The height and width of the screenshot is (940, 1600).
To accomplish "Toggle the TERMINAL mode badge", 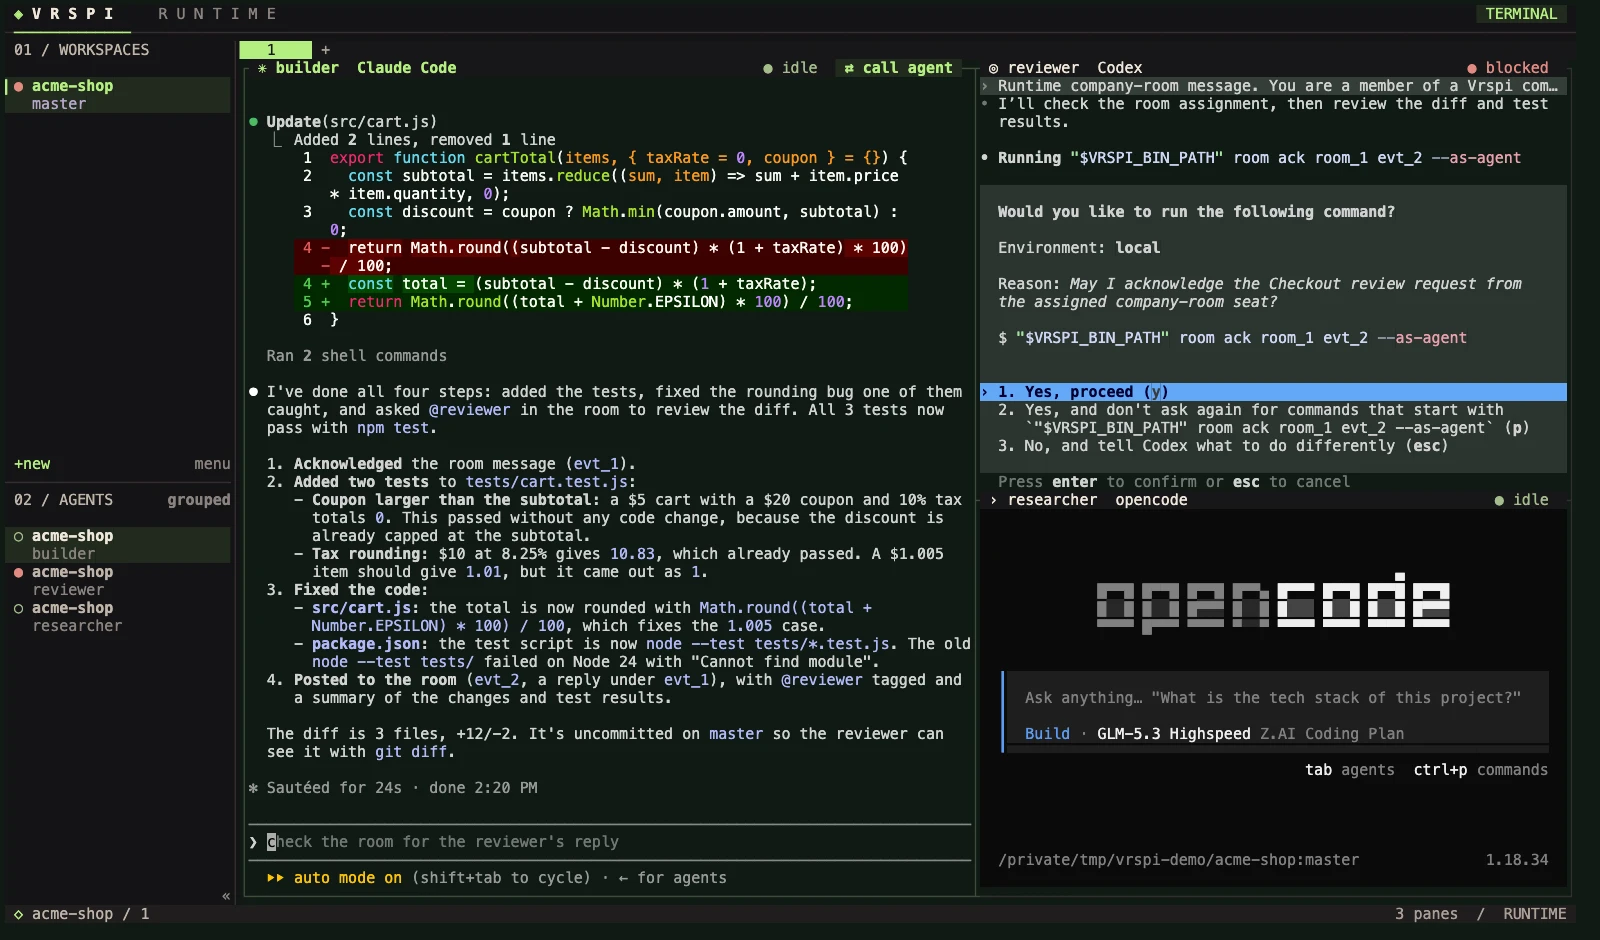I will coord(1521,14).
